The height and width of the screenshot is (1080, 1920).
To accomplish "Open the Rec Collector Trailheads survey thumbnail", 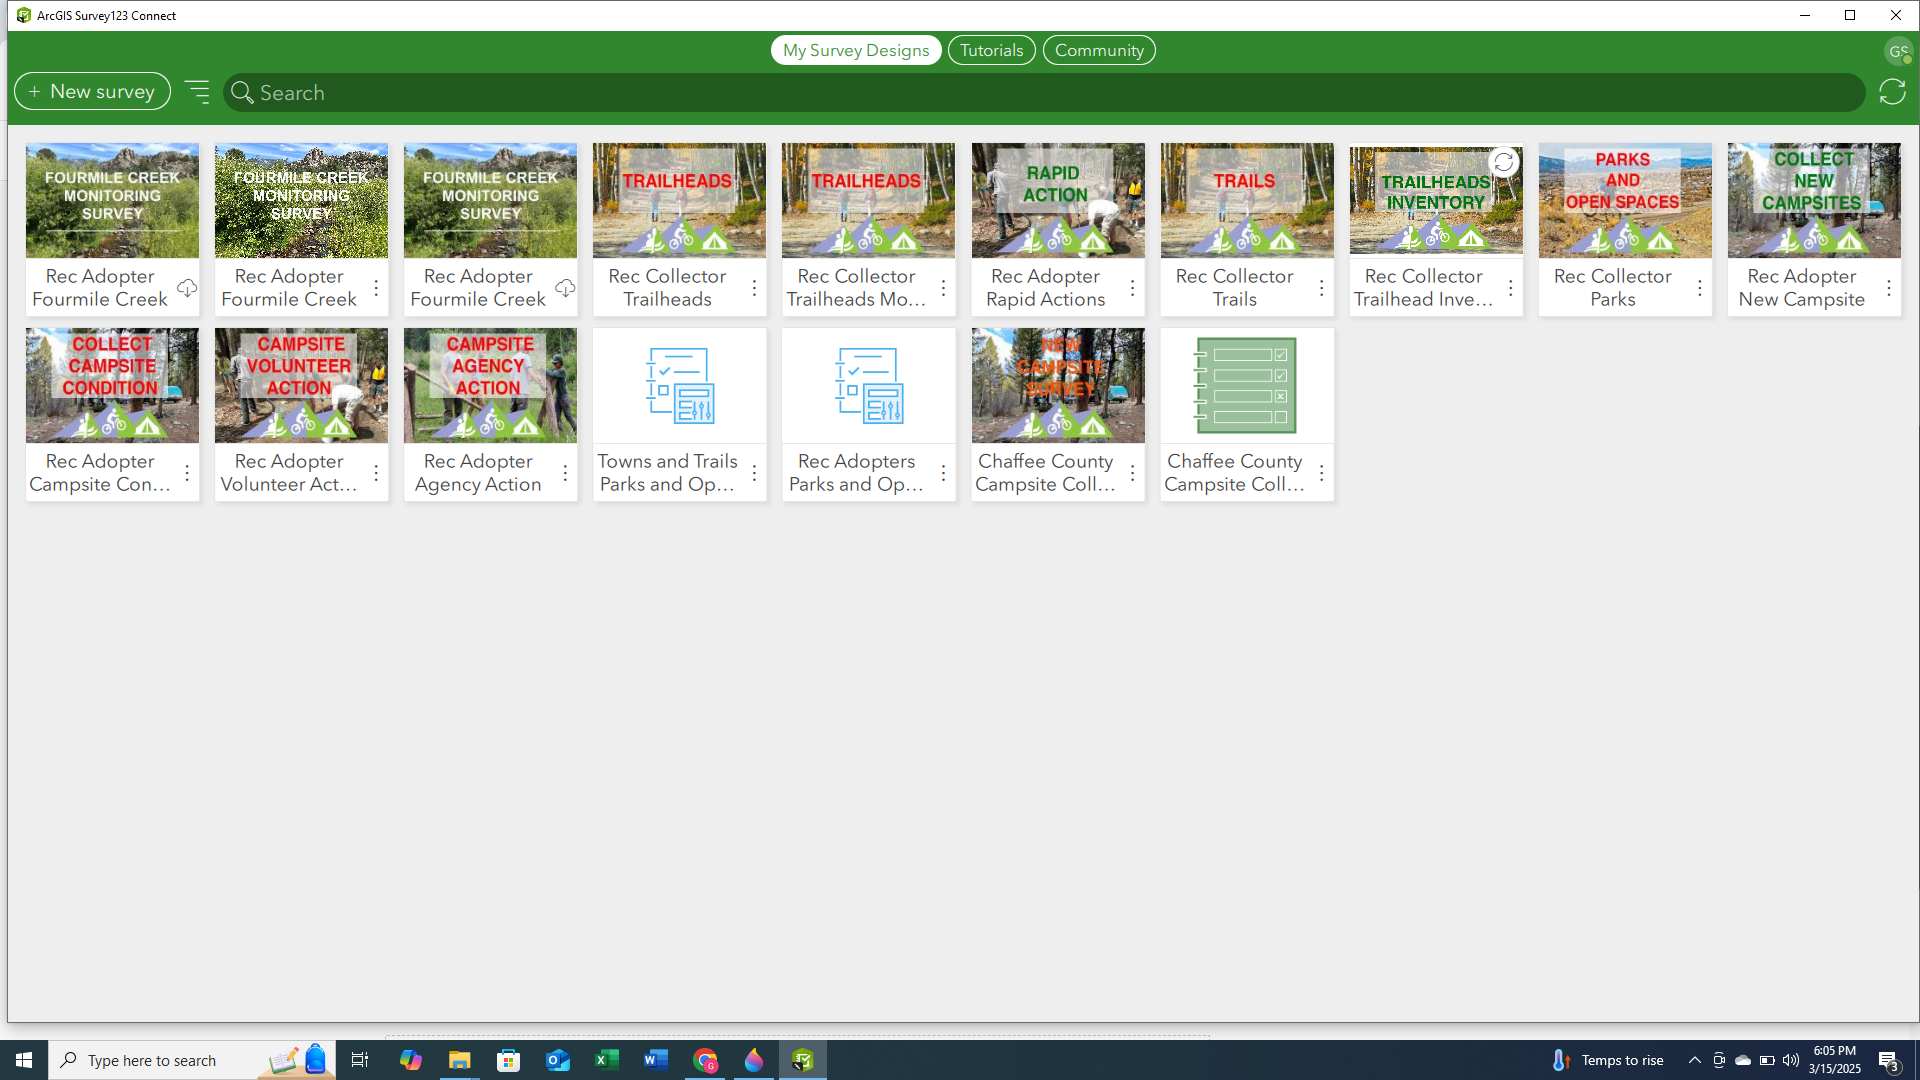I will 679,200.
